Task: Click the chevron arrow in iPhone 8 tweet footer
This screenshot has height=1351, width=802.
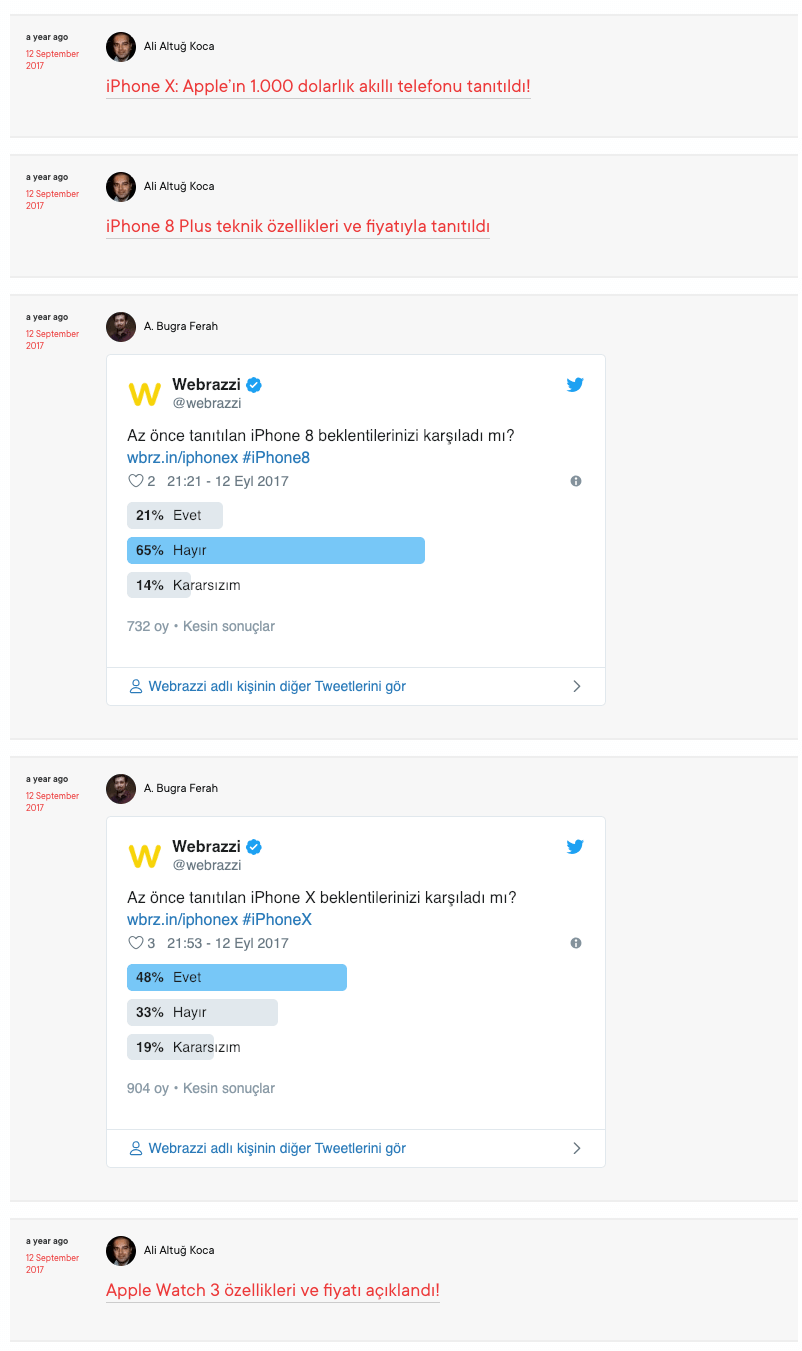Action: tap(577, 687)
